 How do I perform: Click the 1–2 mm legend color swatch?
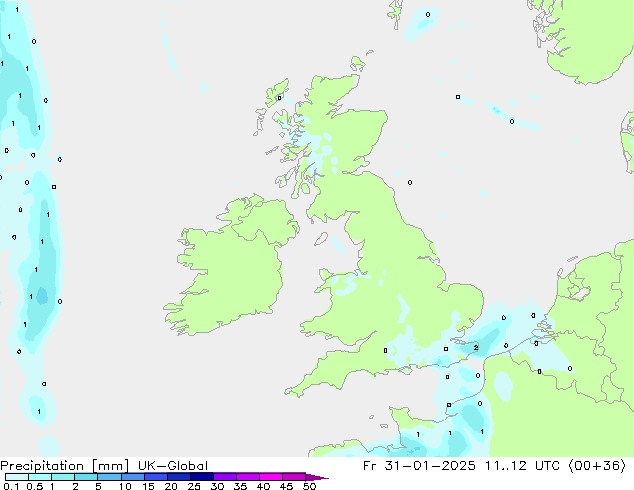click(63, 477)
